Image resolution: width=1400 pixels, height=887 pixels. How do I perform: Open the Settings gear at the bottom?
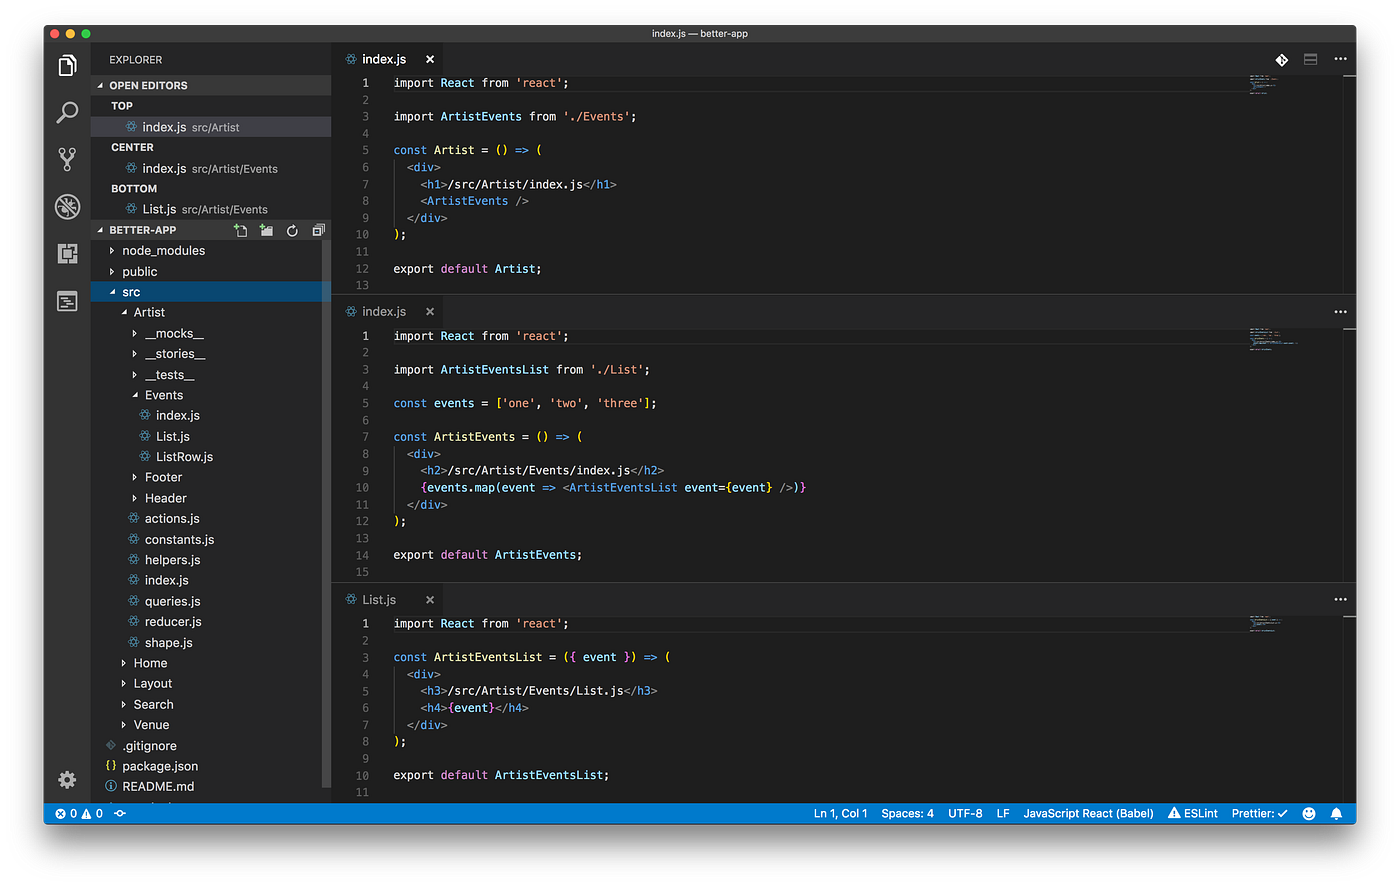click(x=66, y=780)
